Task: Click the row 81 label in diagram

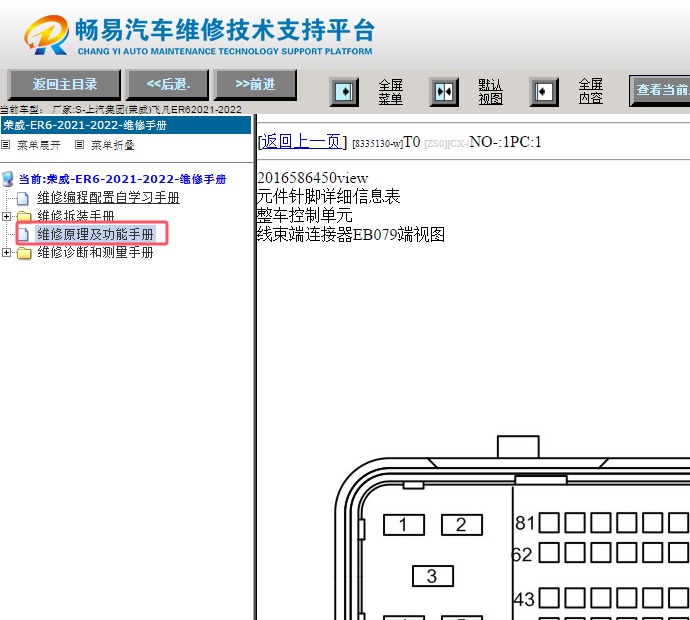Action: click(x=525, y=523)
